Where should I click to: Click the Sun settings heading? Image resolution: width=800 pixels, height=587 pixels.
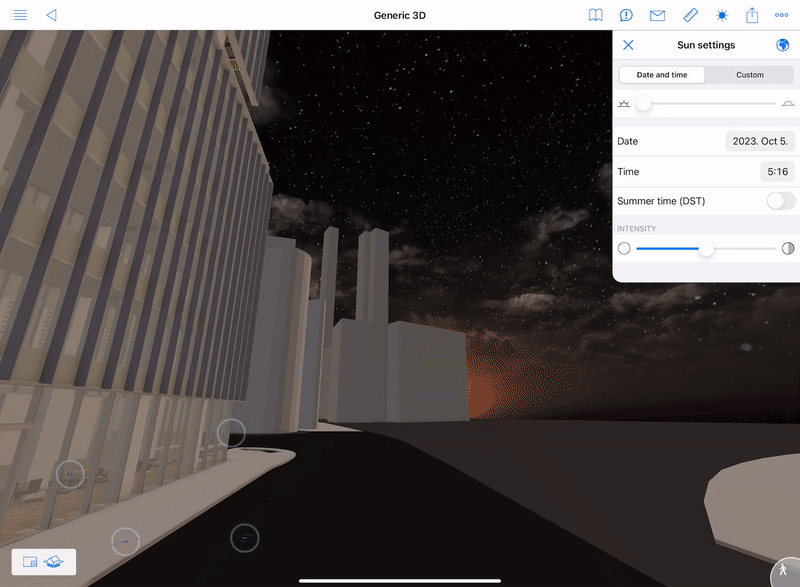(706, 45)
